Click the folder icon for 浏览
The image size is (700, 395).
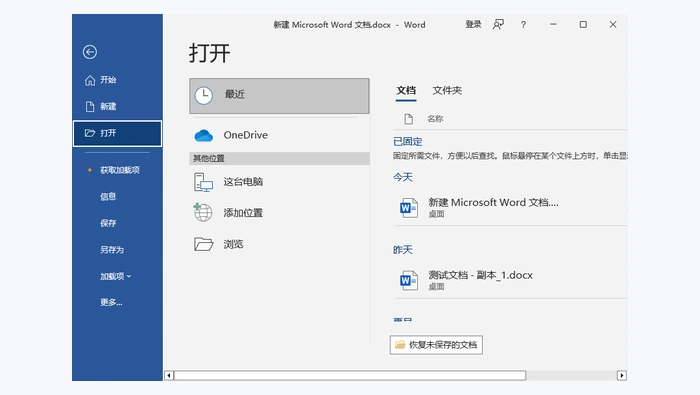[204, 244]
